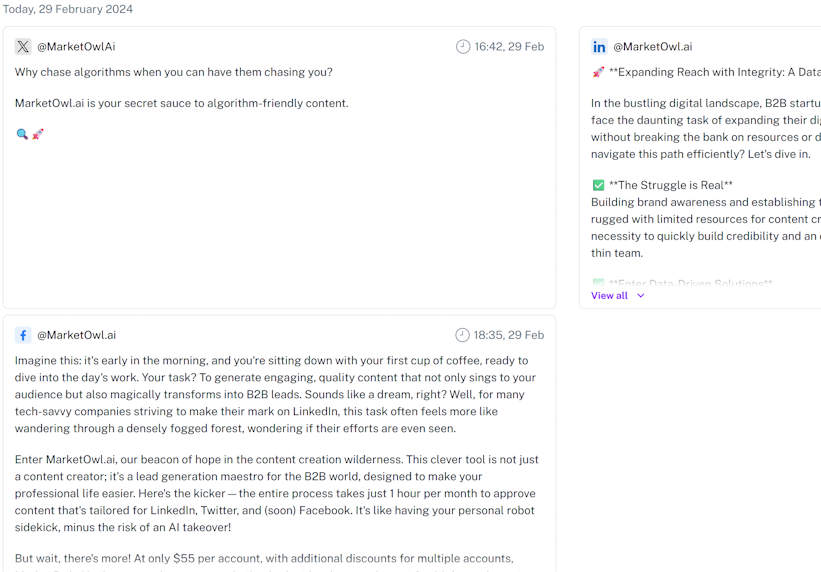Click the Facebook platform icon
Viewport: 821px width, 572px height.
[x=23, y=335]
